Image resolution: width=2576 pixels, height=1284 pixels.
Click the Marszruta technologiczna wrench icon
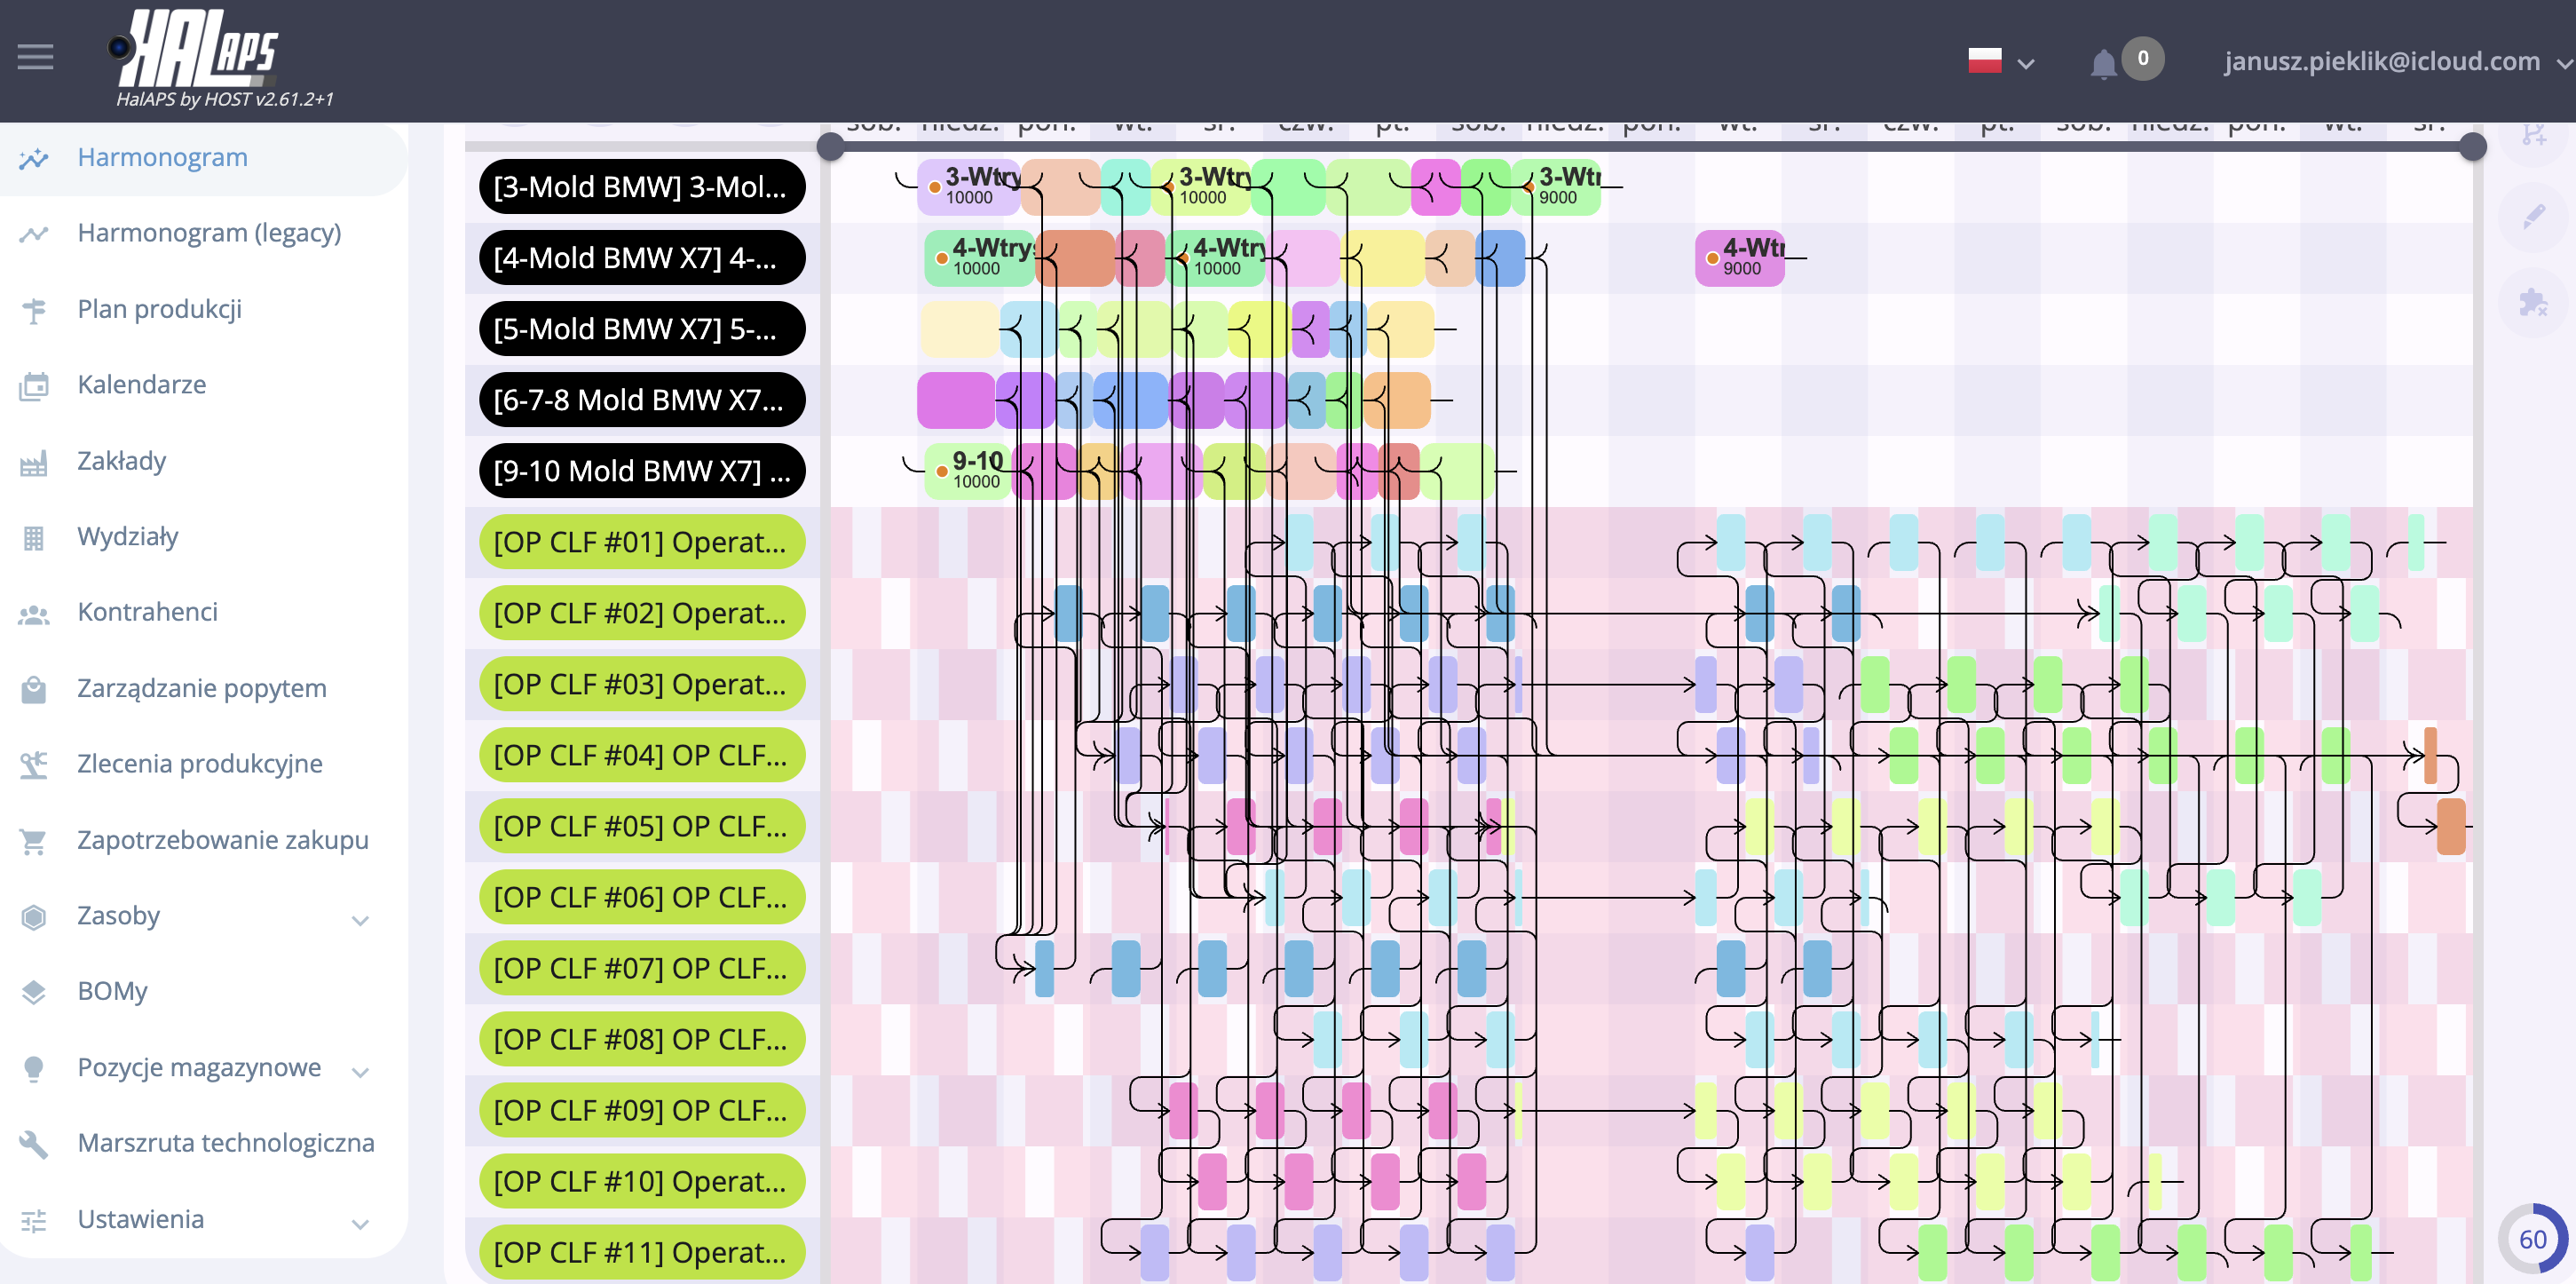[34, 1144]
